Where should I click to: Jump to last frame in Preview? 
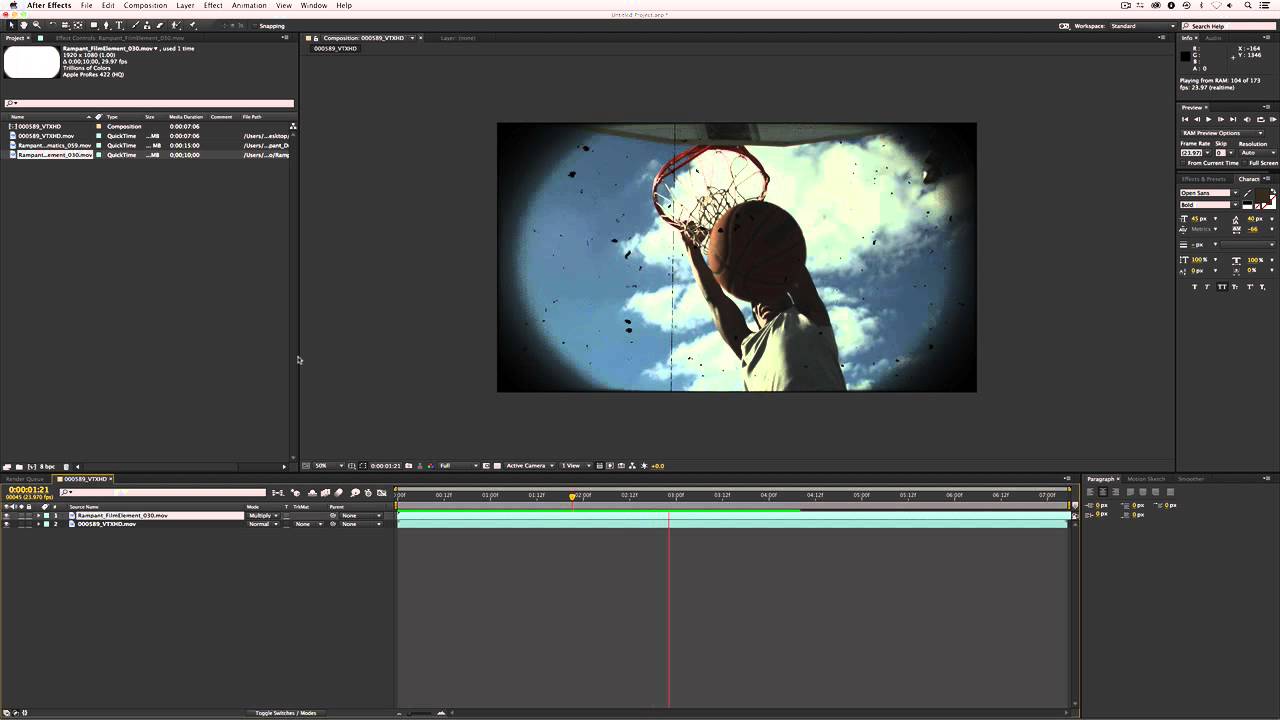click(1233, 119)
